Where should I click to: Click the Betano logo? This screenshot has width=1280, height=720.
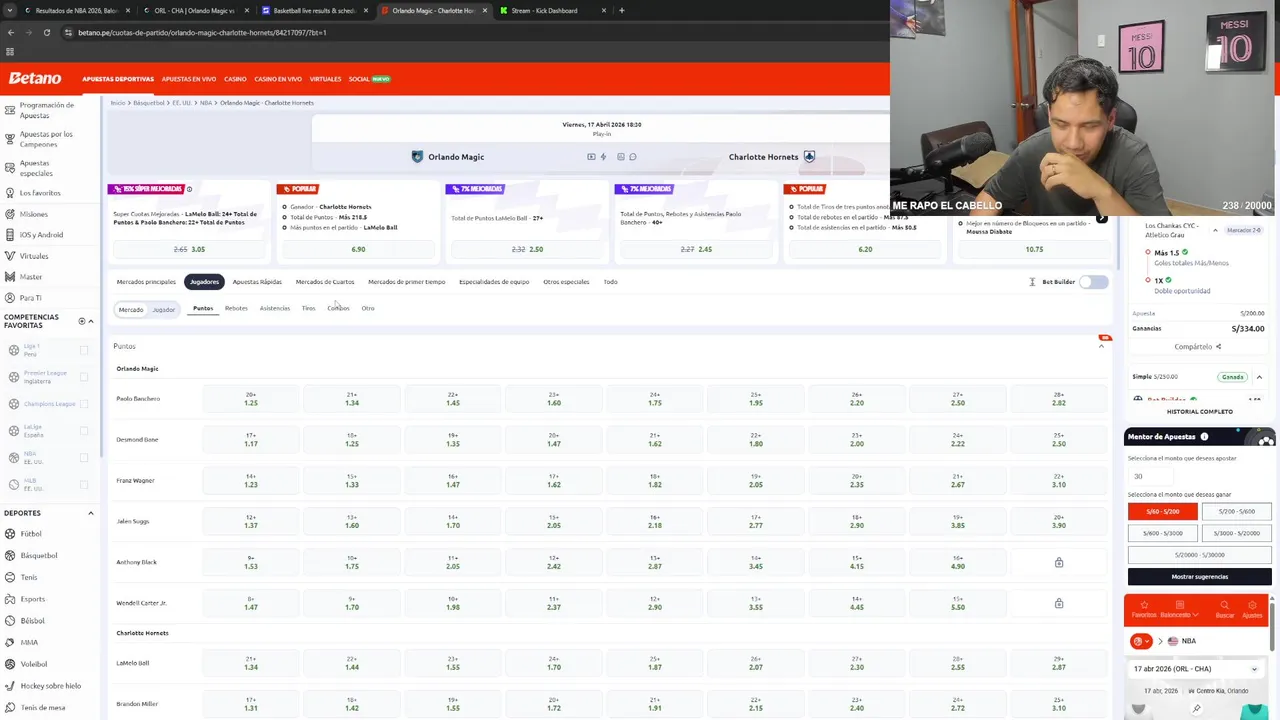coord(35,78)
